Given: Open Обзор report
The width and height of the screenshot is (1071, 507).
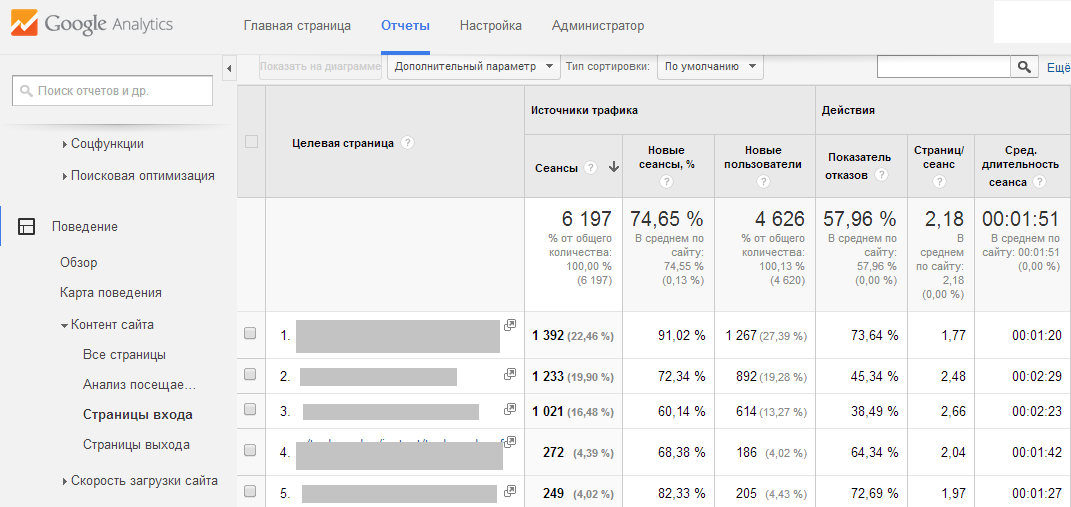Looking at the screenshot, I should coord(79,262).
